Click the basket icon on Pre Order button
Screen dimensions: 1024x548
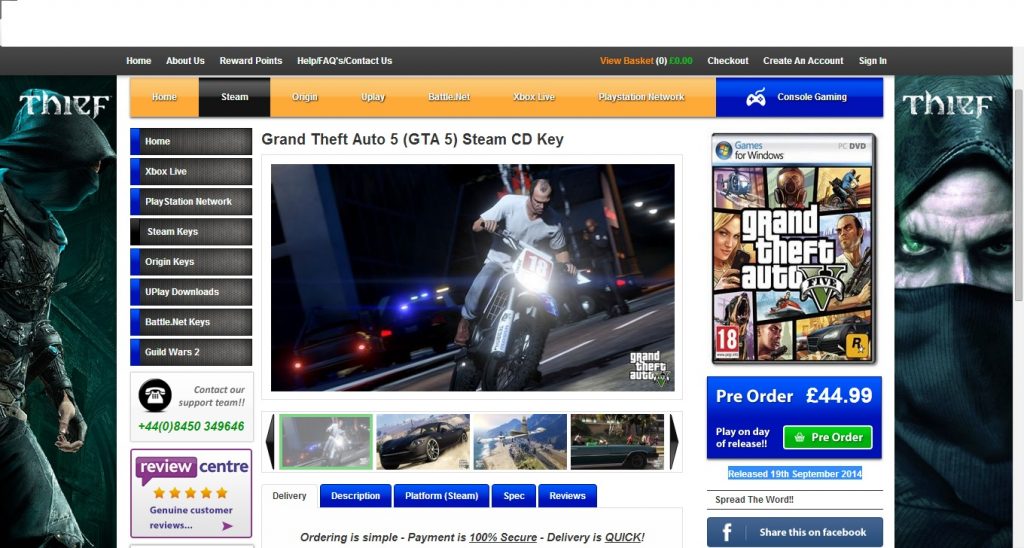pos(798,438)
